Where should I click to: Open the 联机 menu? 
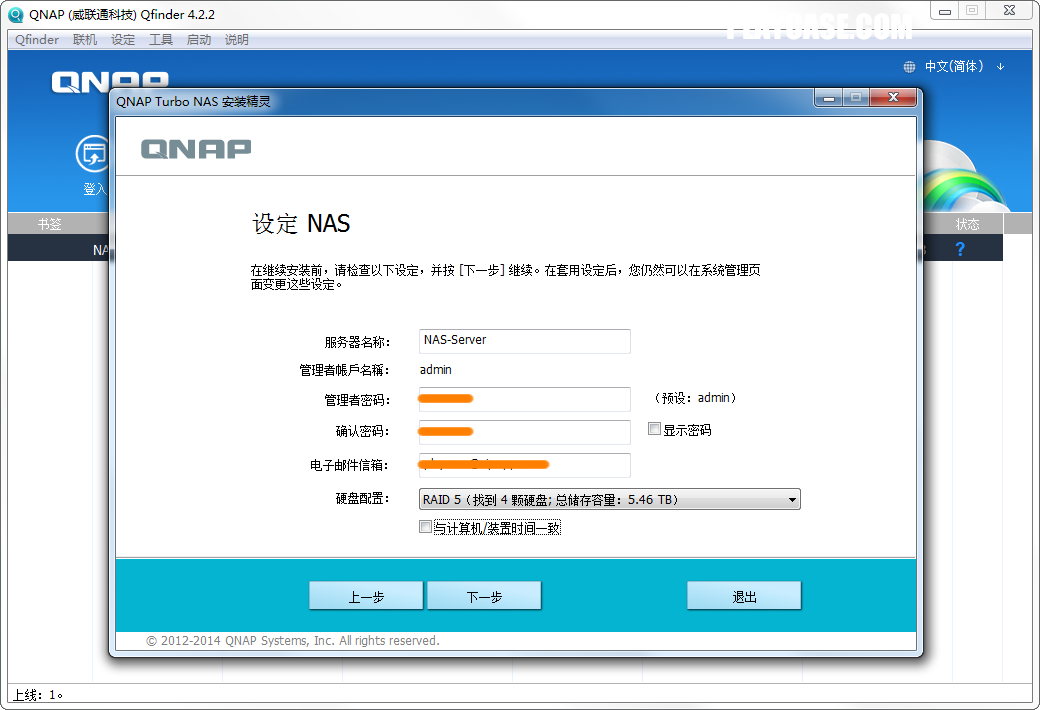[85, 40]
